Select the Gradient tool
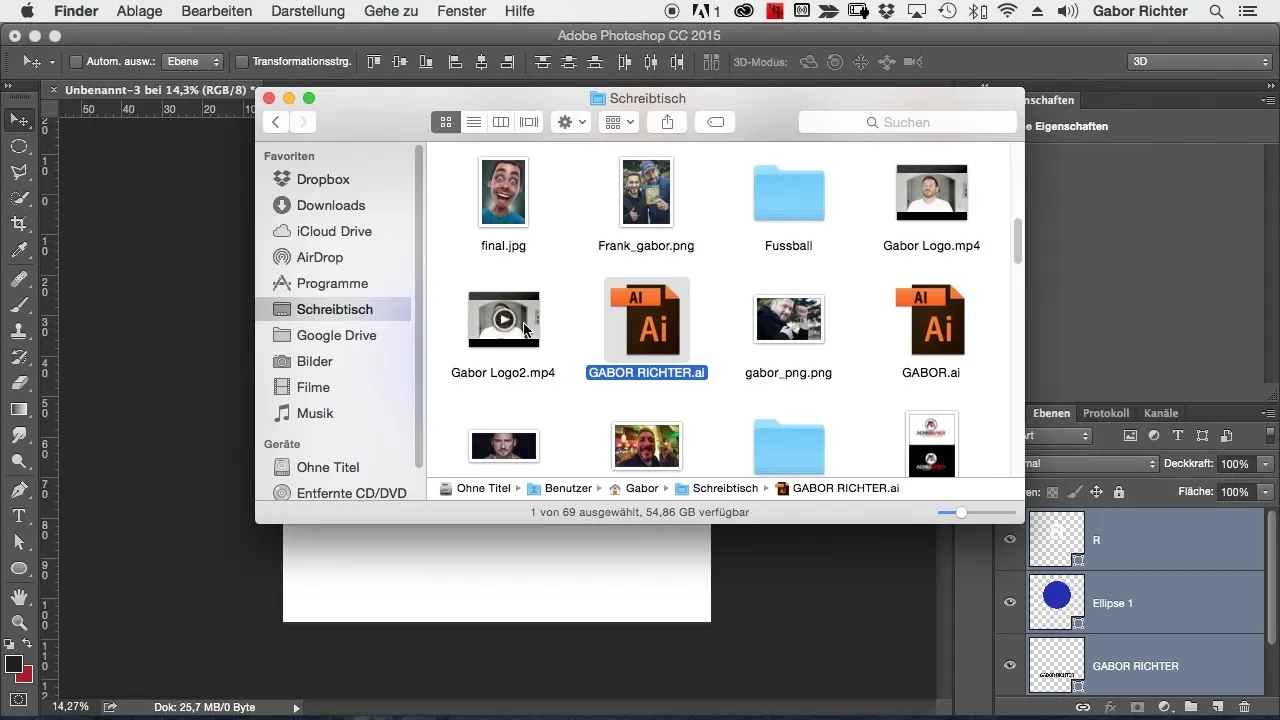Image resolution: width=1280 pixels, height=720 pixels. pos(19,408)
